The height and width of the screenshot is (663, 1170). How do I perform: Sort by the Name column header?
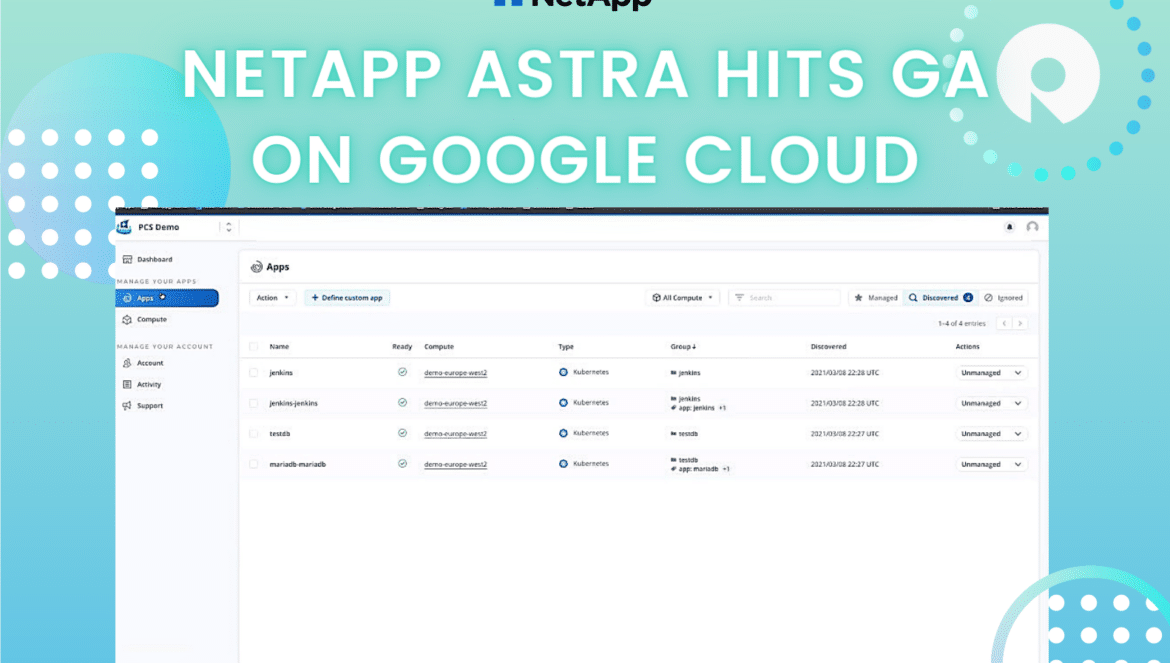[x=279, y=347]
